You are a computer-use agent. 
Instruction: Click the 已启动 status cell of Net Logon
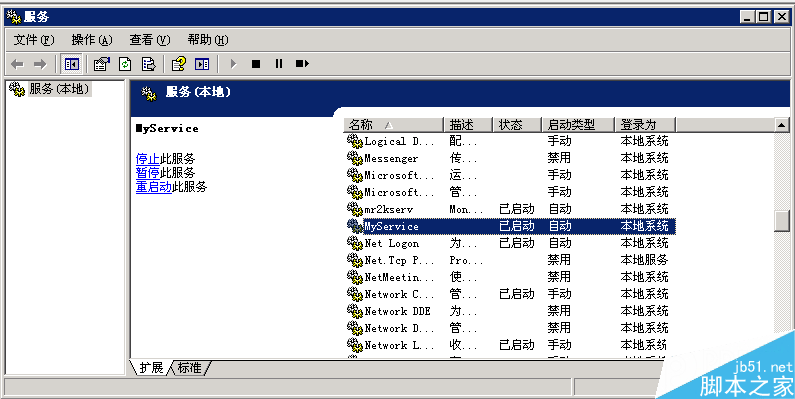point(517,243)
